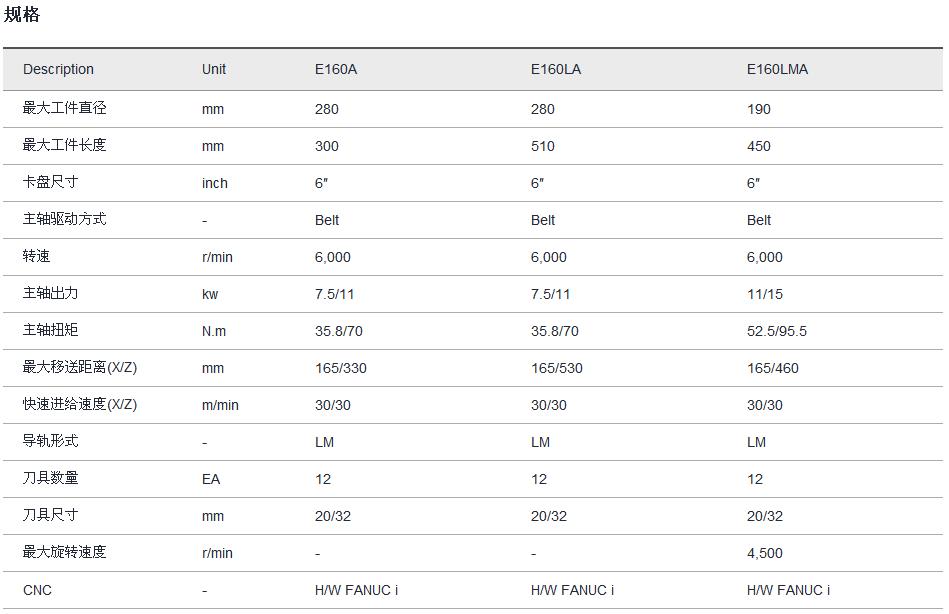Click the 卡盘尺寸 row label
949x614 pixels.
click(x=50, y=182)
